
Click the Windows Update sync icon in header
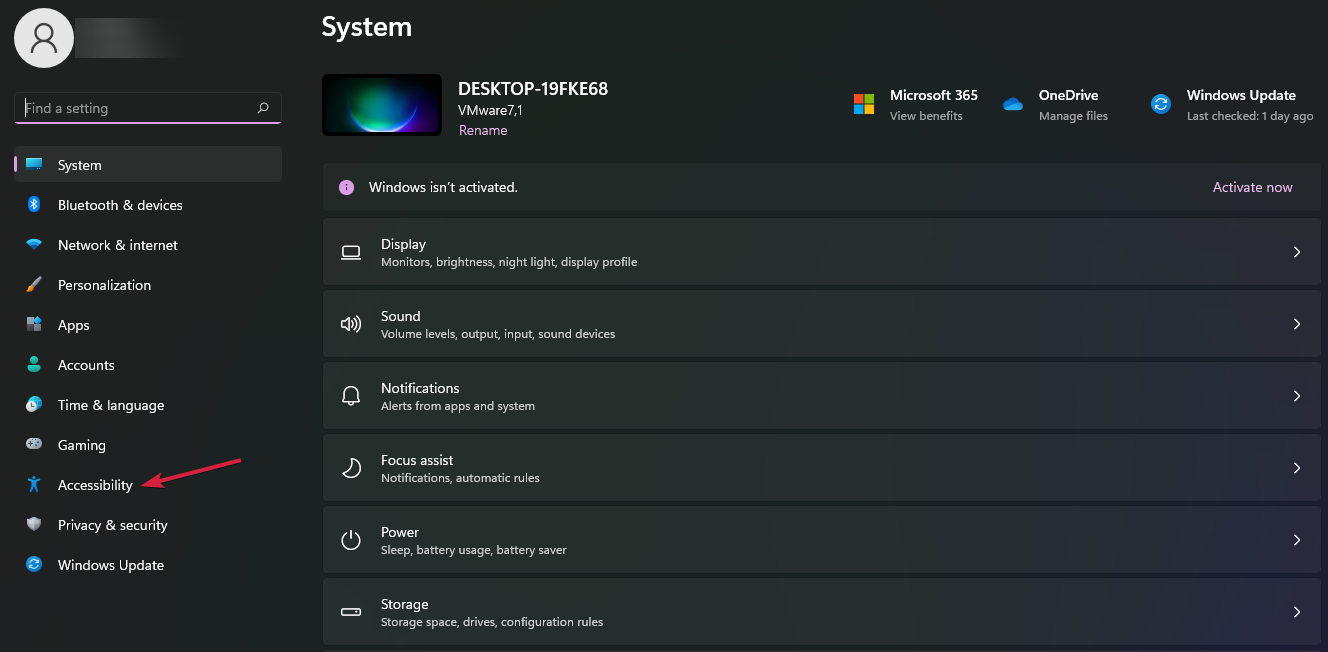pos(1161,104)
